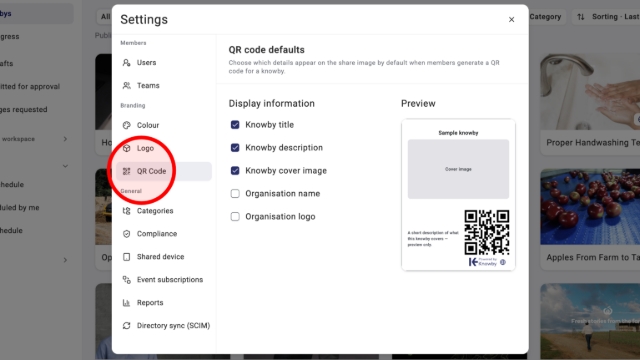Open the Category filter dropdown
This screenshot has width=640, height=360.
(x=547, y=17)
